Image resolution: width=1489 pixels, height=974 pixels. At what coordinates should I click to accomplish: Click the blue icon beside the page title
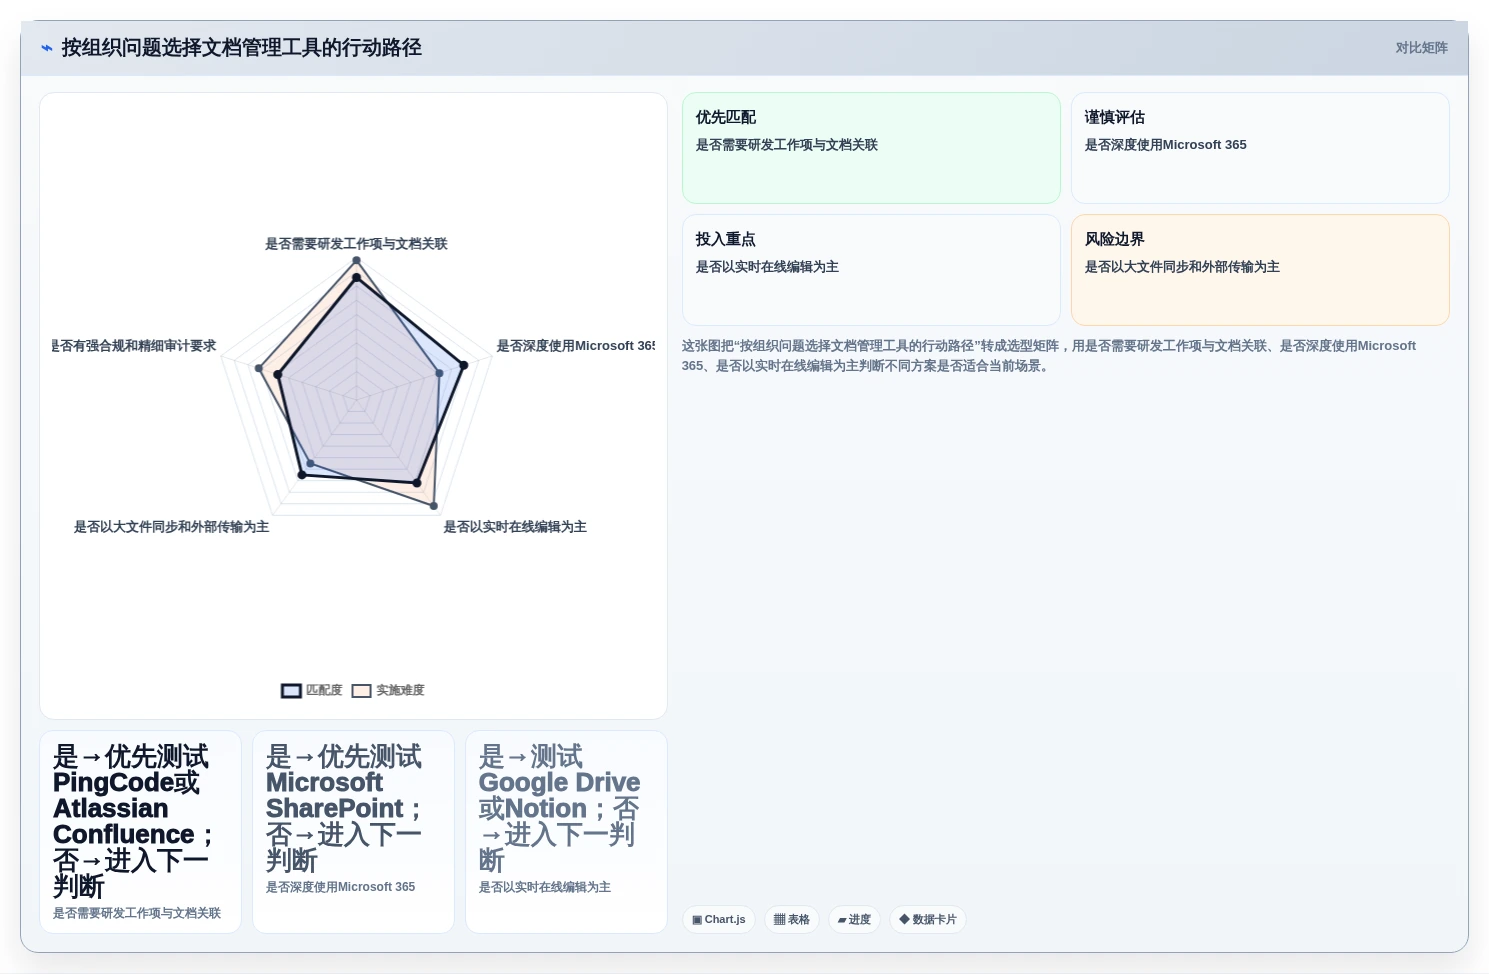[46, 48]
